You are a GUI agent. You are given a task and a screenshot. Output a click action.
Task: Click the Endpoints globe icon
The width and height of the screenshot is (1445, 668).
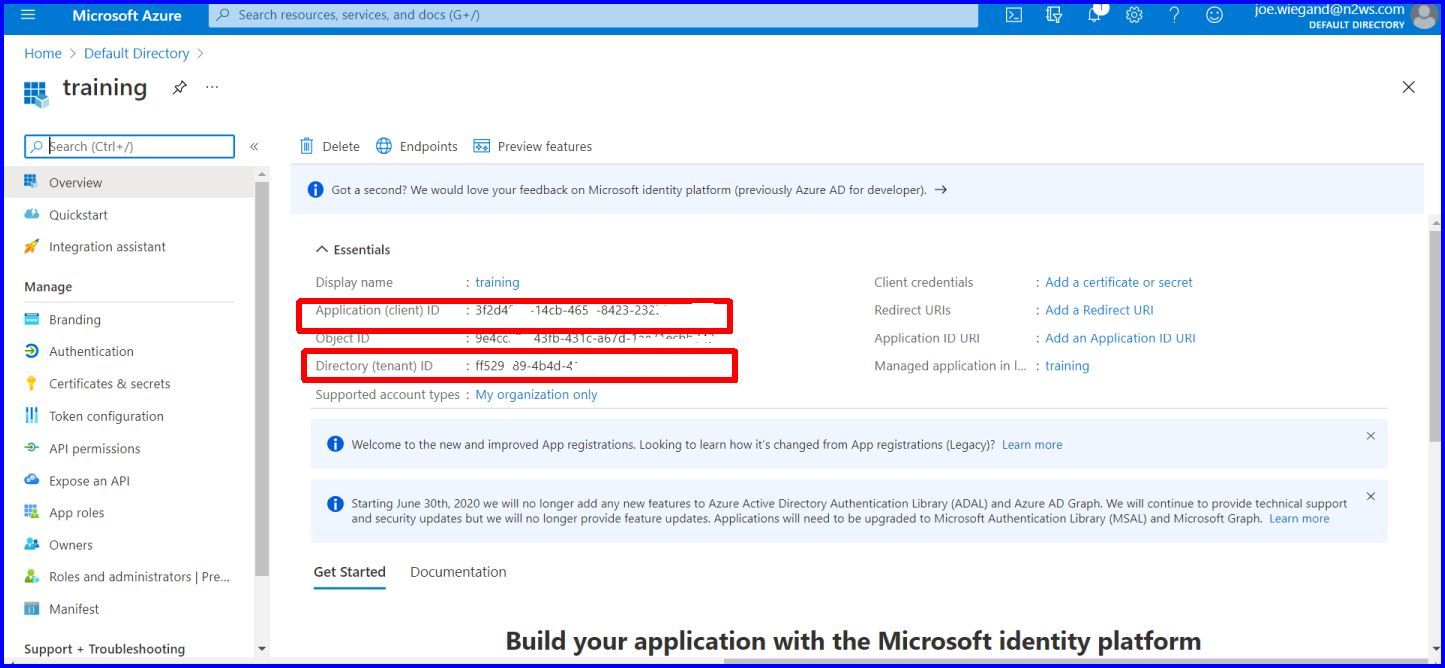point(384,146)
